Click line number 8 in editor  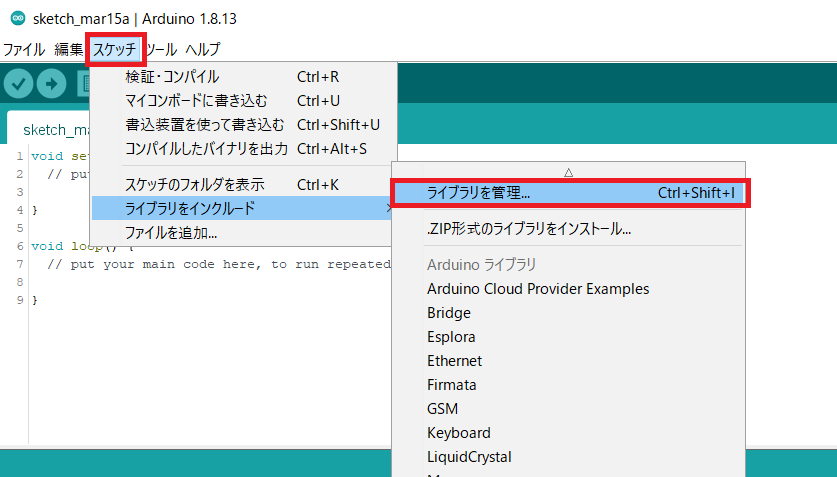pyautogui.click(x=20, y=282)
